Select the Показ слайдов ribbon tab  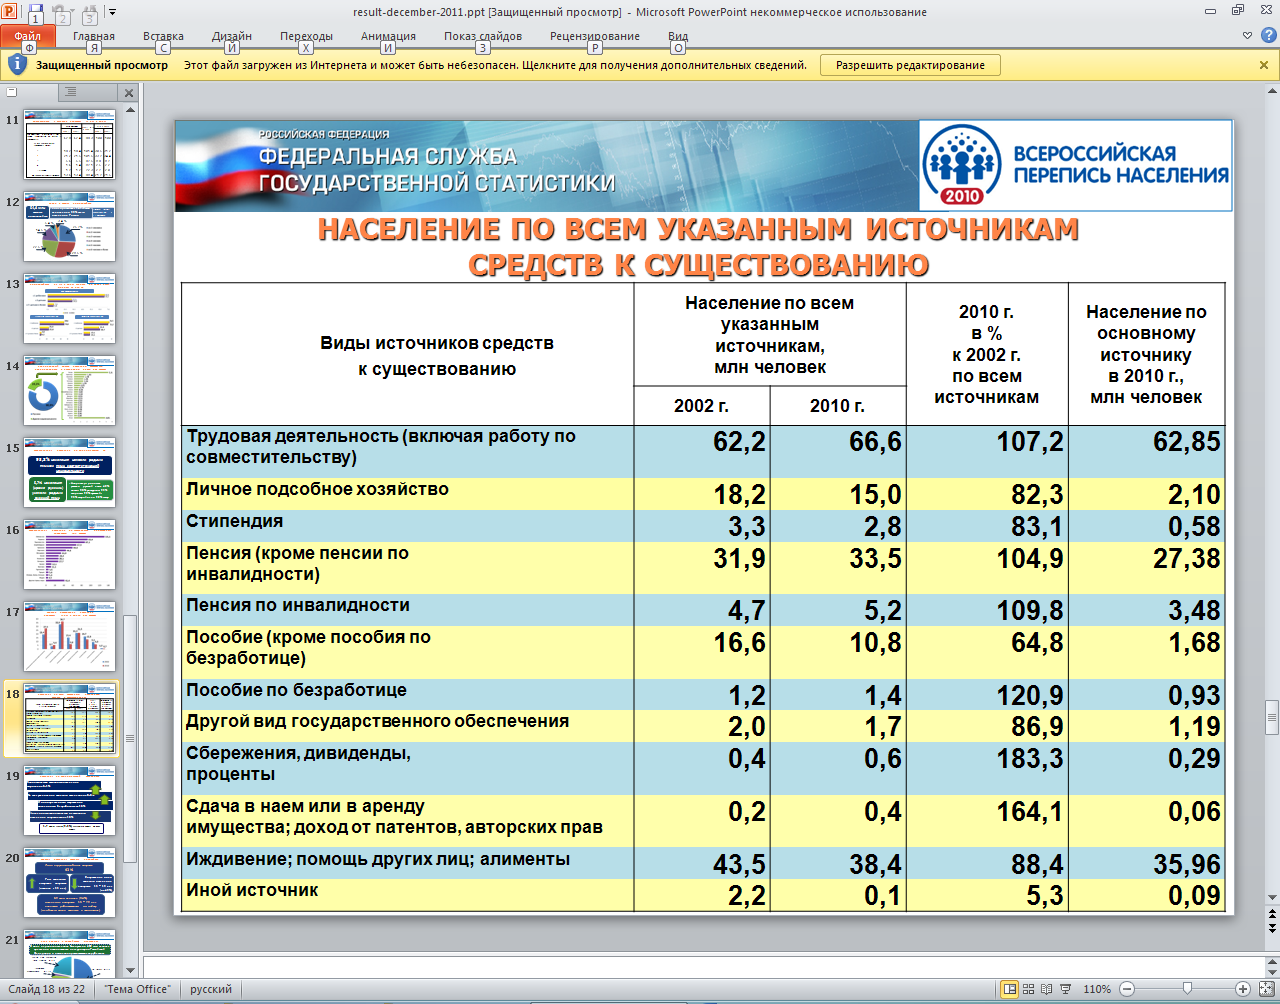(x=483, y=37)
